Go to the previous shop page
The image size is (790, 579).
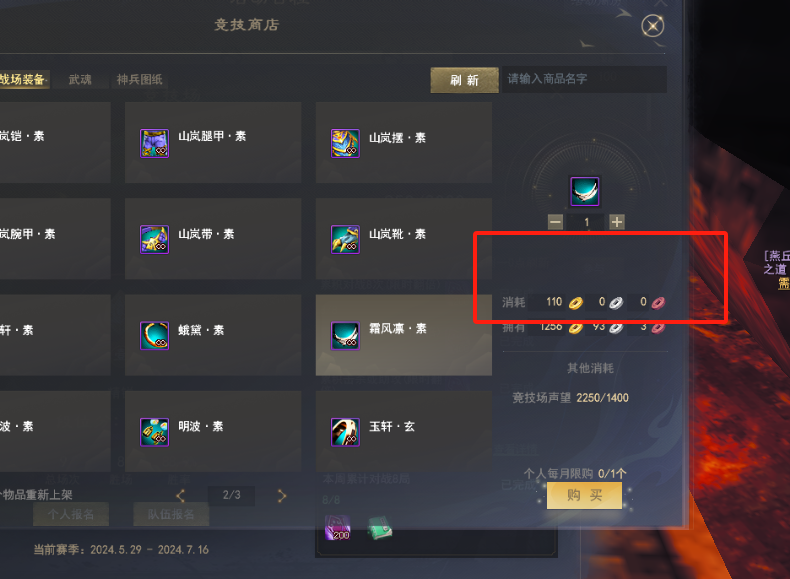coord(180,496)
